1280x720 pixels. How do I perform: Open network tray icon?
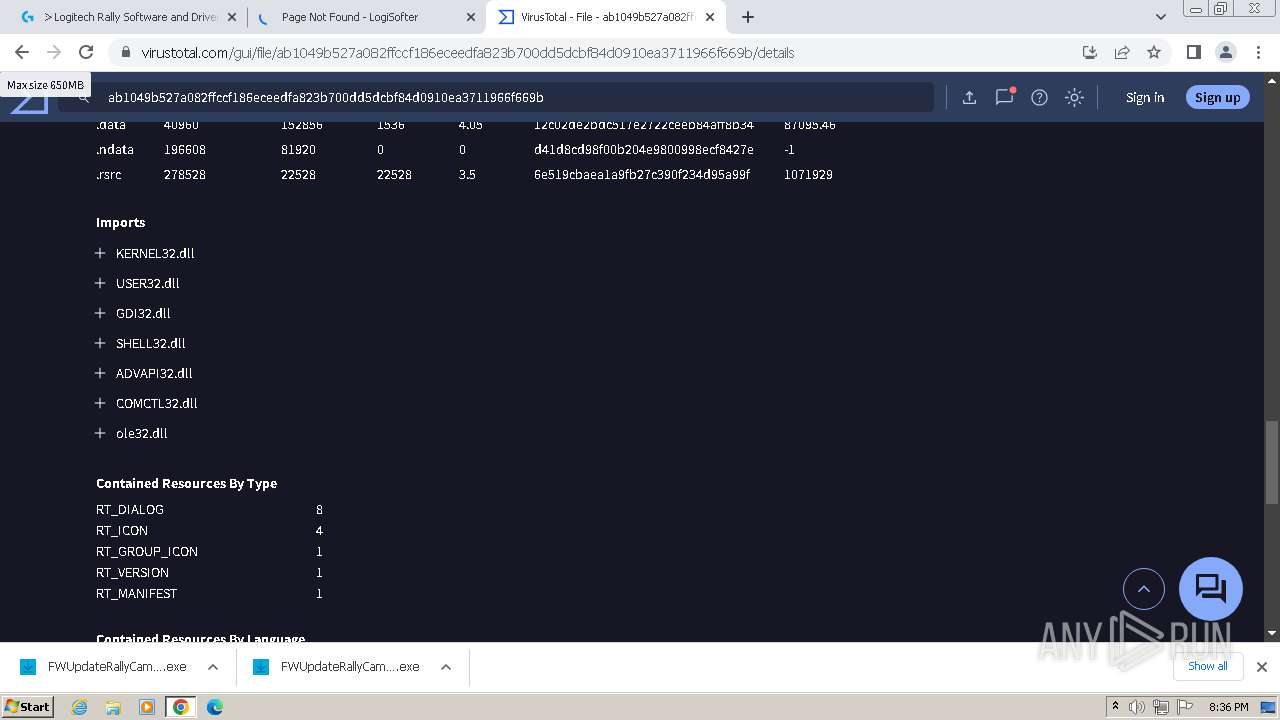(x=1160, y=707)
